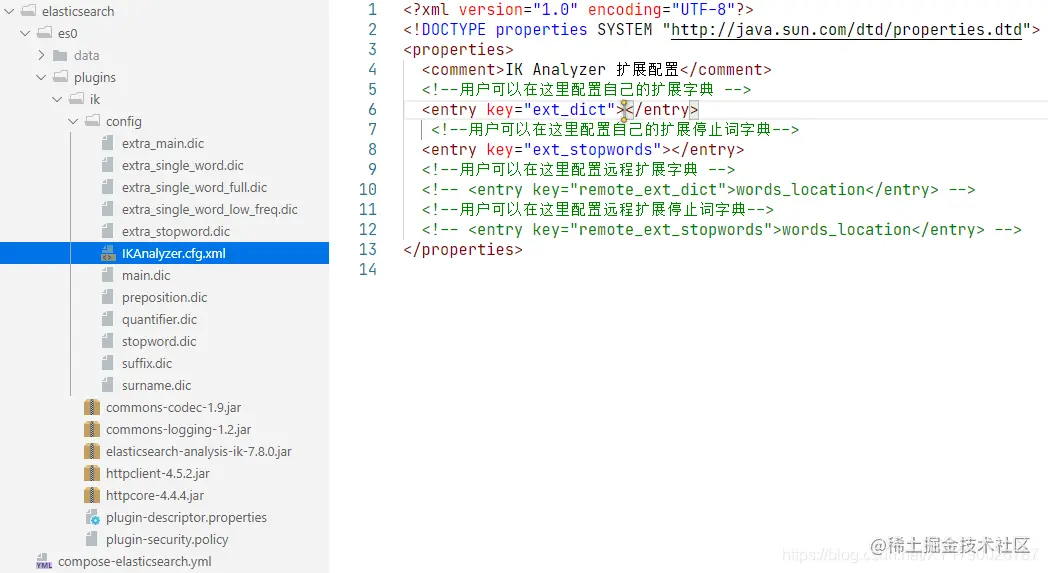Viewport: 1048px width, 573px height.
Task: Open extra_single_word_full.dic file
Action: 194,188
